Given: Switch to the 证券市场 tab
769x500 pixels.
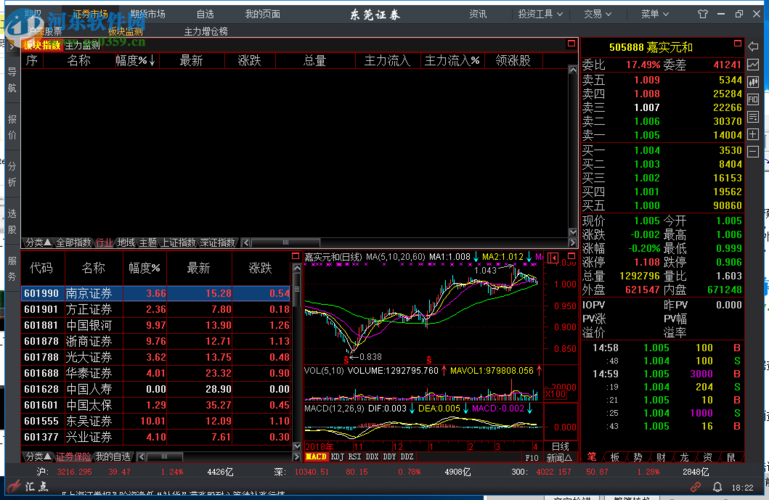Looking at the screenshot, I should pyautogui.click(x=90, y=14).
